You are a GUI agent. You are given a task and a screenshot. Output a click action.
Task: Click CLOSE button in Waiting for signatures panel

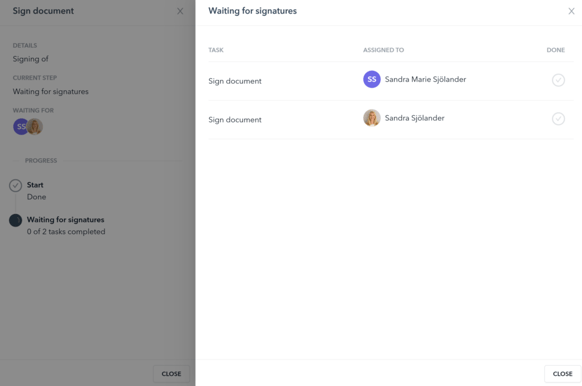562,374
